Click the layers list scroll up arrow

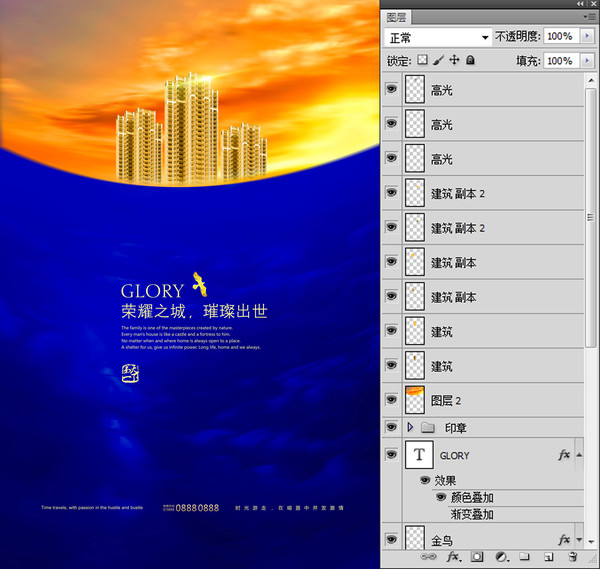591,80
